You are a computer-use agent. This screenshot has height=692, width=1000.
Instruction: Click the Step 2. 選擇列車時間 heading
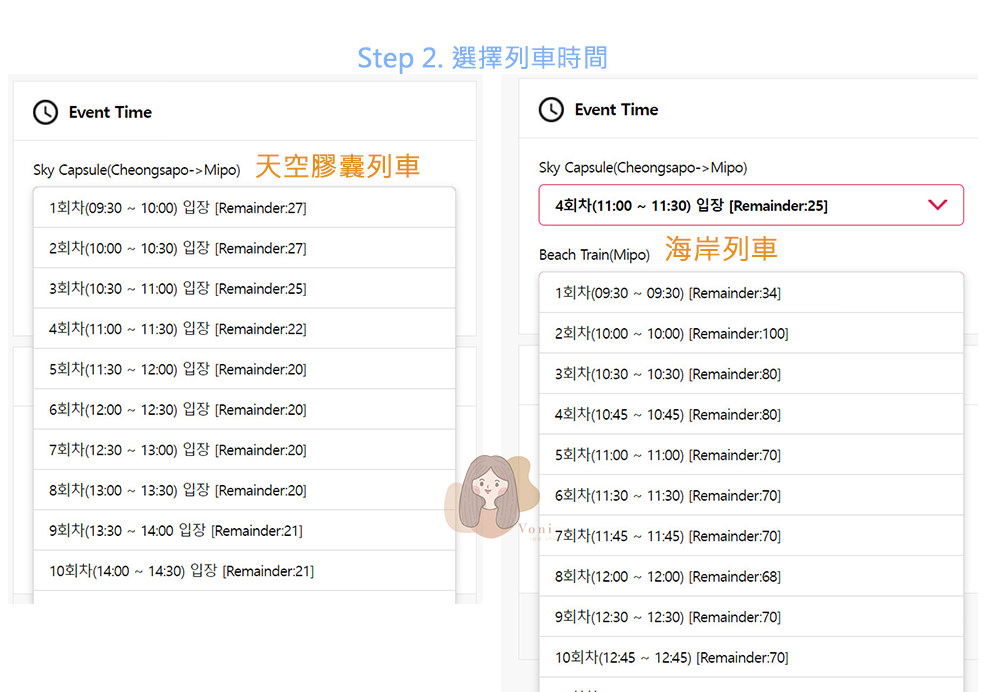(482, 58)
